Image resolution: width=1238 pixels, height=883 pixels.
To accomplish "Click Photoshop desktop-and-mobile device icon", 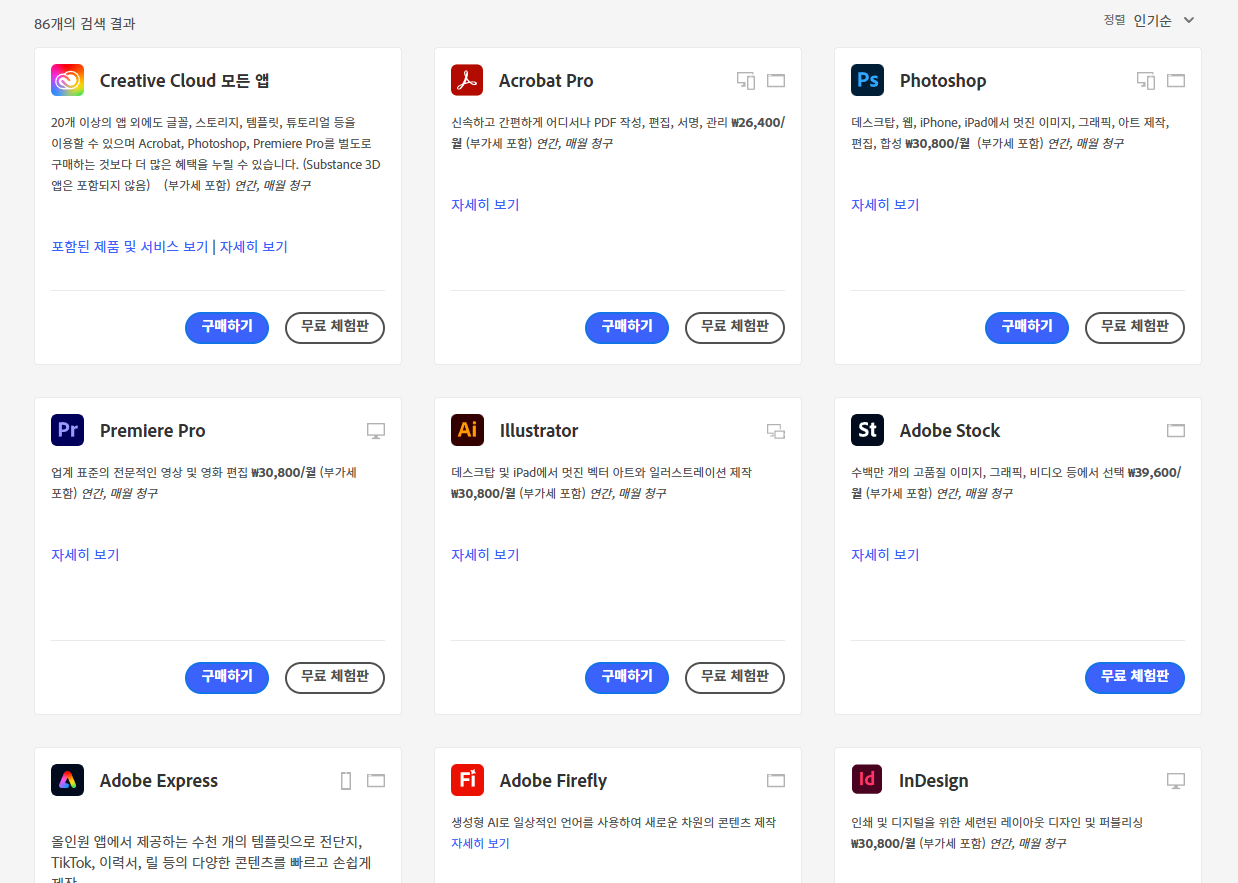I will tap(1146, 81).
